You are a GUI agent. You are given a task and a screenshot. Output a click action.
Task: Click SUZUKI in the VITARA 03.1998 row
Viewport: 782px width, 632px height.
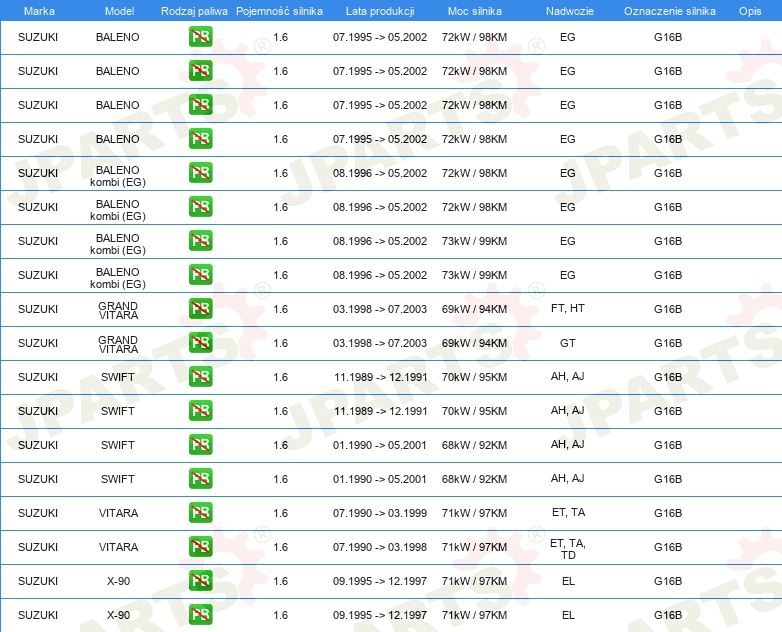point(38,547)
